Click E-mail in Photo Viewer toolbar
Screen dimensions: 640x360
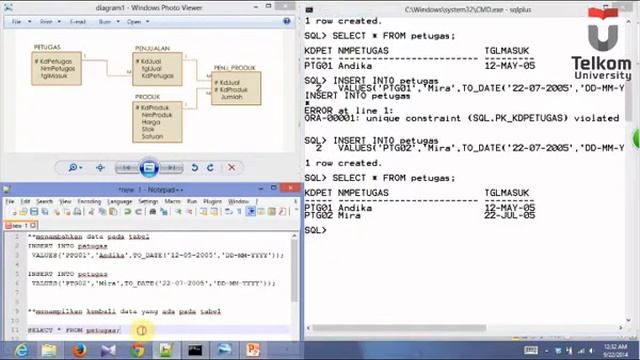coord(78,22)
